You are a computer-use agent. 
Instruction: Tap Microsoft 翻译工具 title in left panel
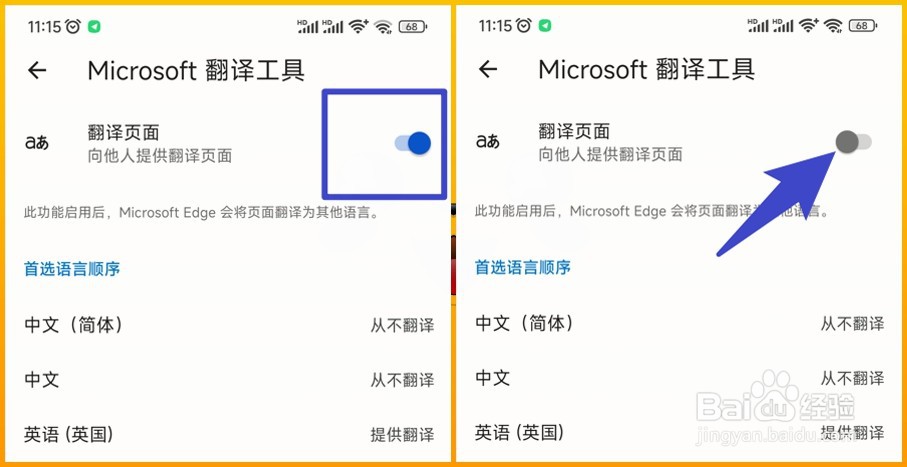[x=196, y=71]
